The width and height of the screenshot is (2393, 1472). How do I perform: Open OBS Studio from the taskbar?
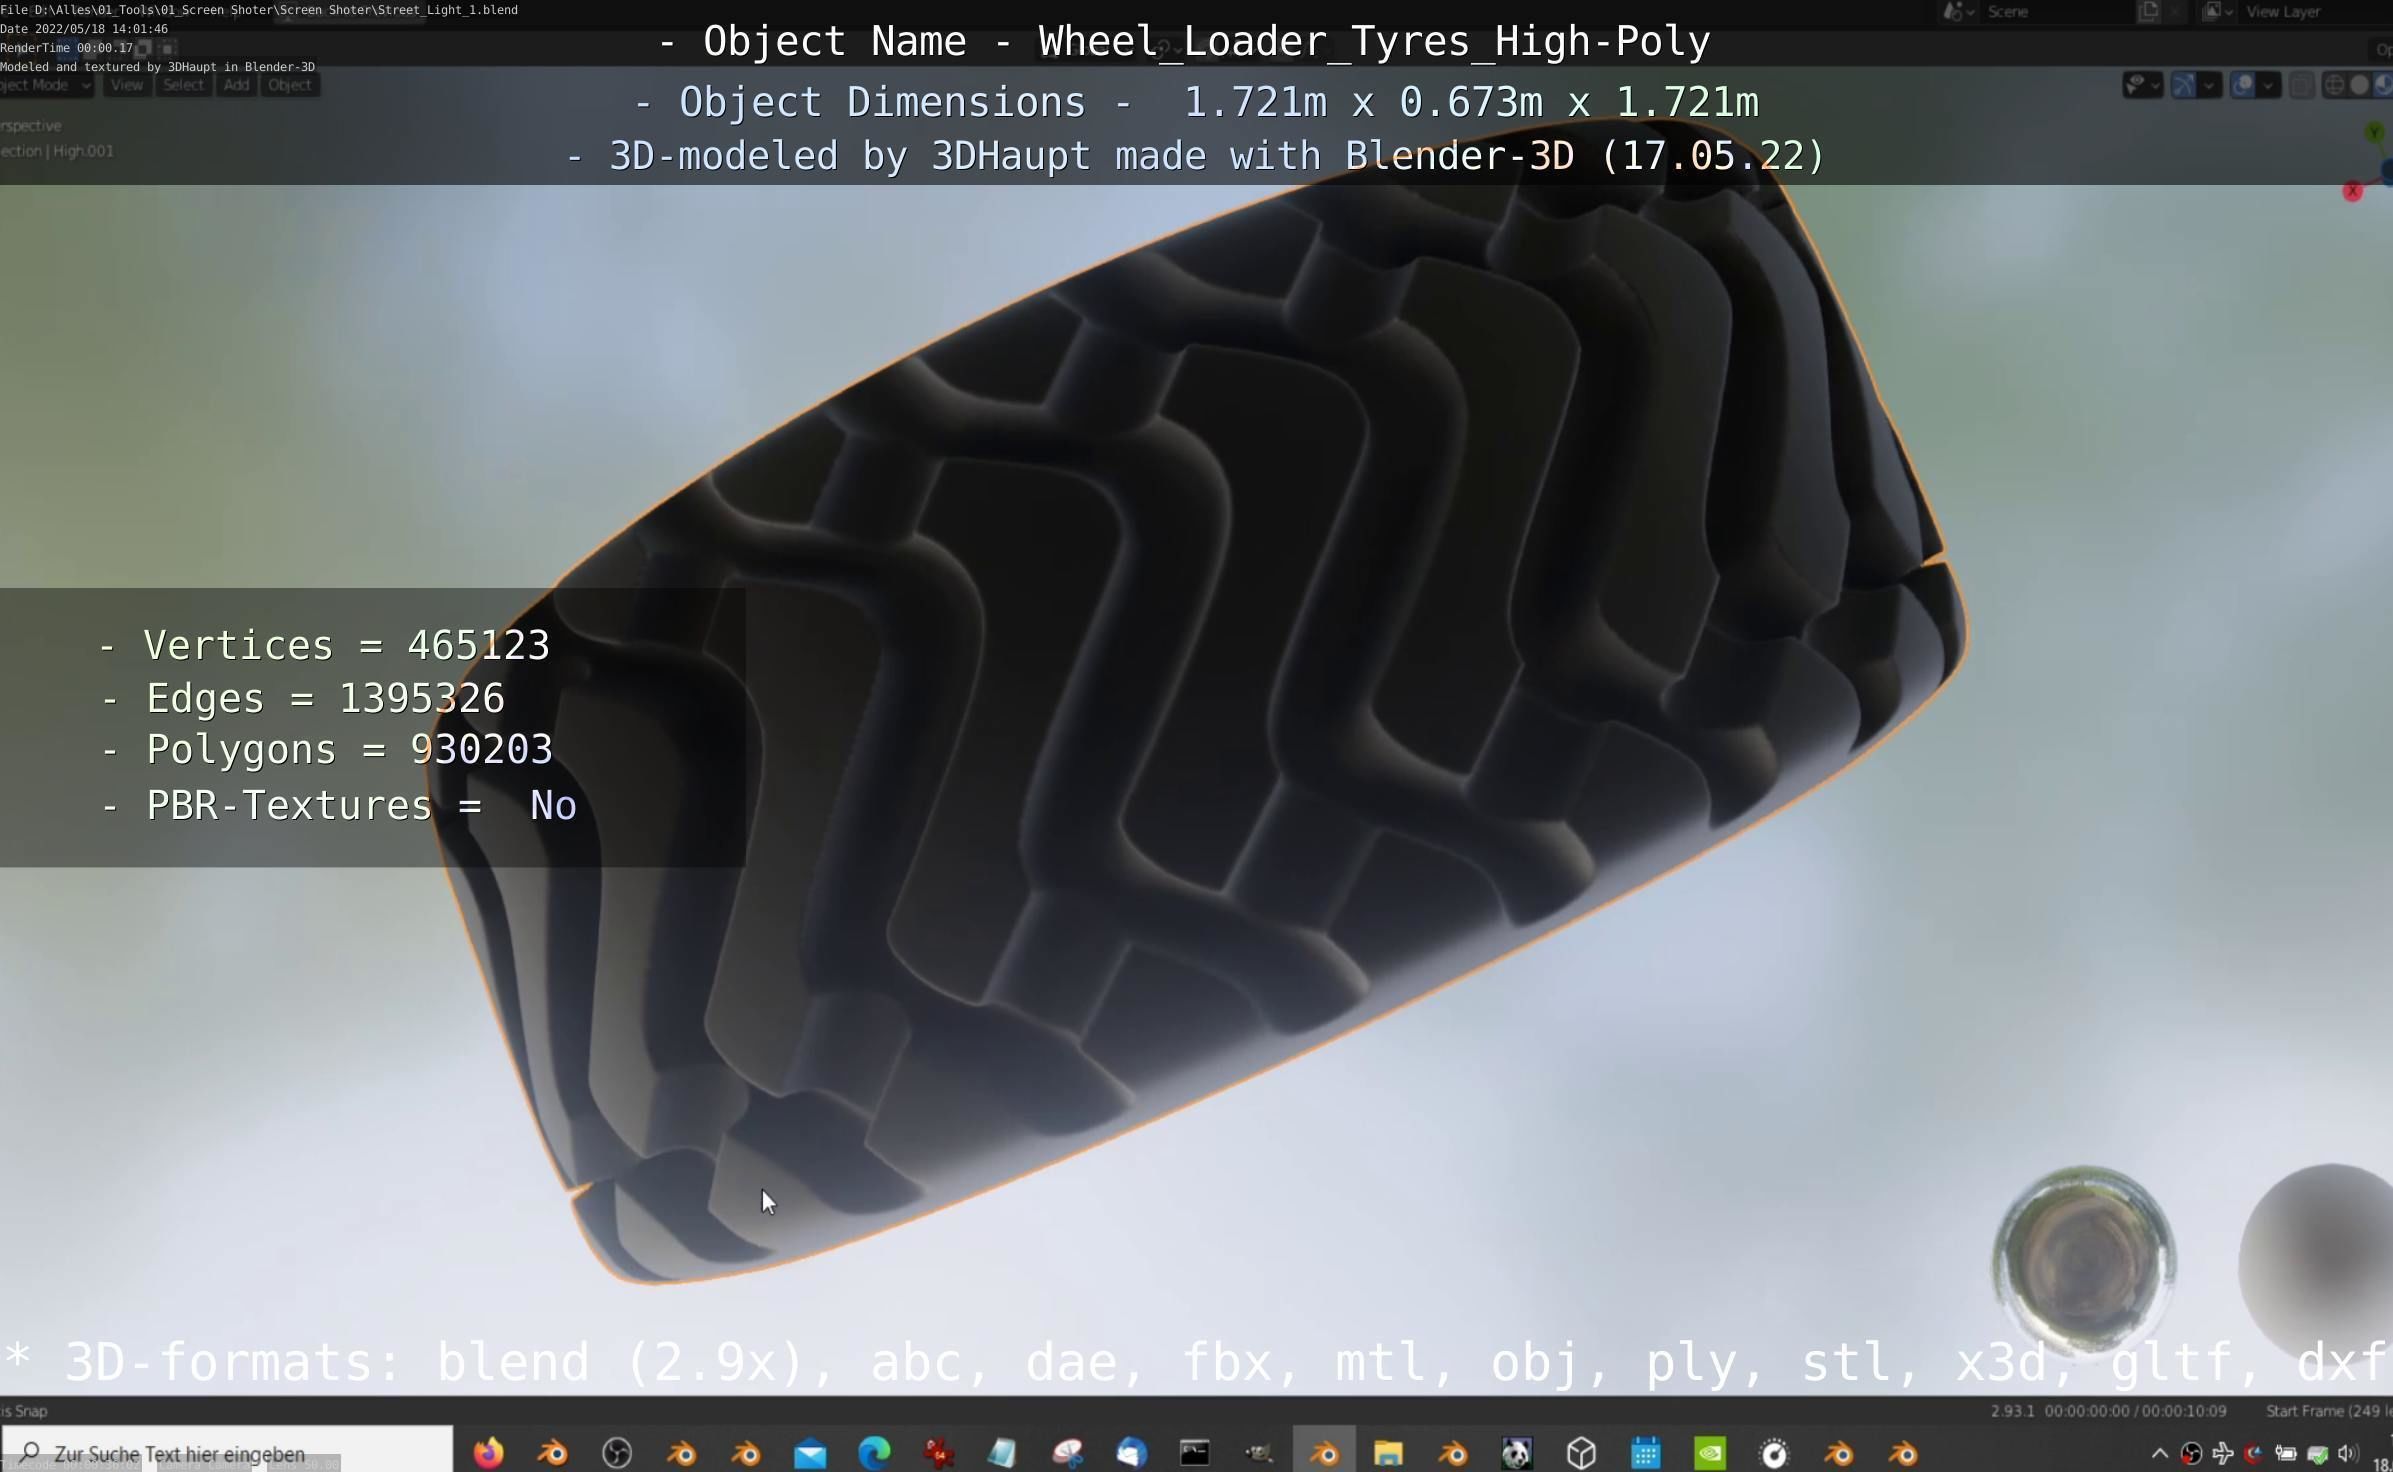pyautogui.click(x=617, y=1452)
